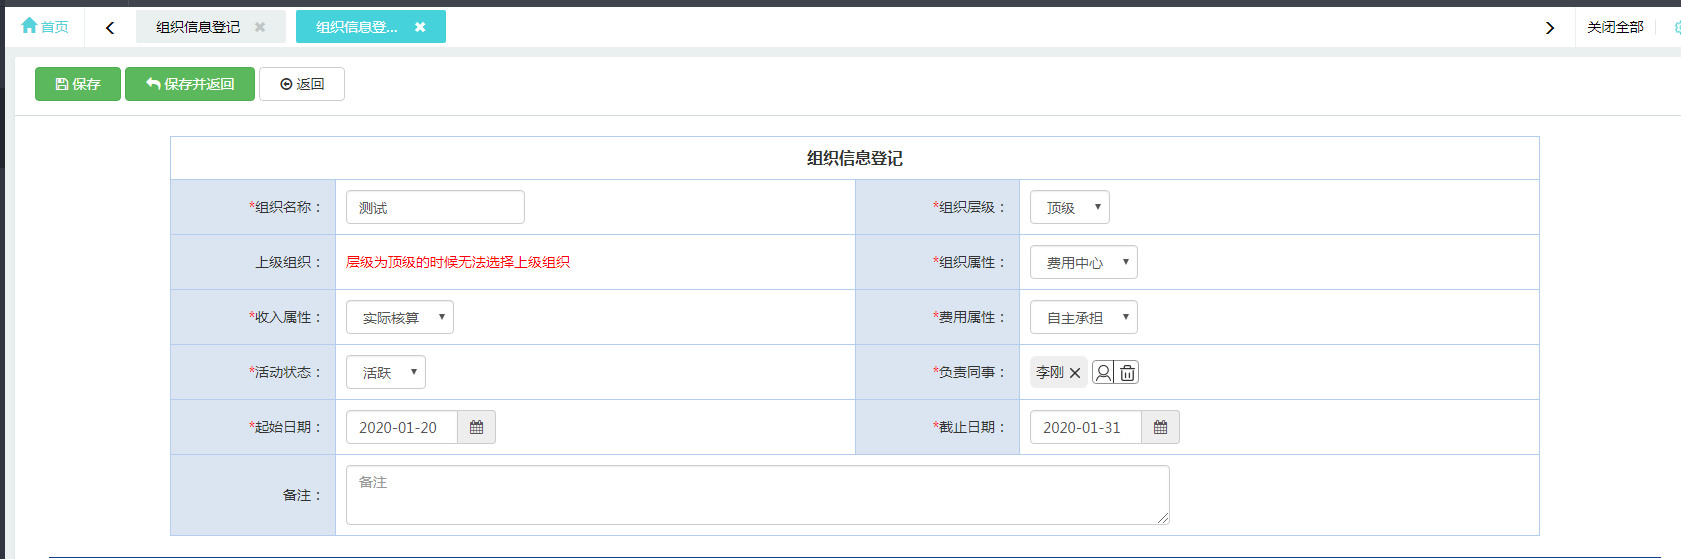The height and width of the screenshot is (559, 1681).
Task: Click into the 备注 text area
Action: pos(757,495)
